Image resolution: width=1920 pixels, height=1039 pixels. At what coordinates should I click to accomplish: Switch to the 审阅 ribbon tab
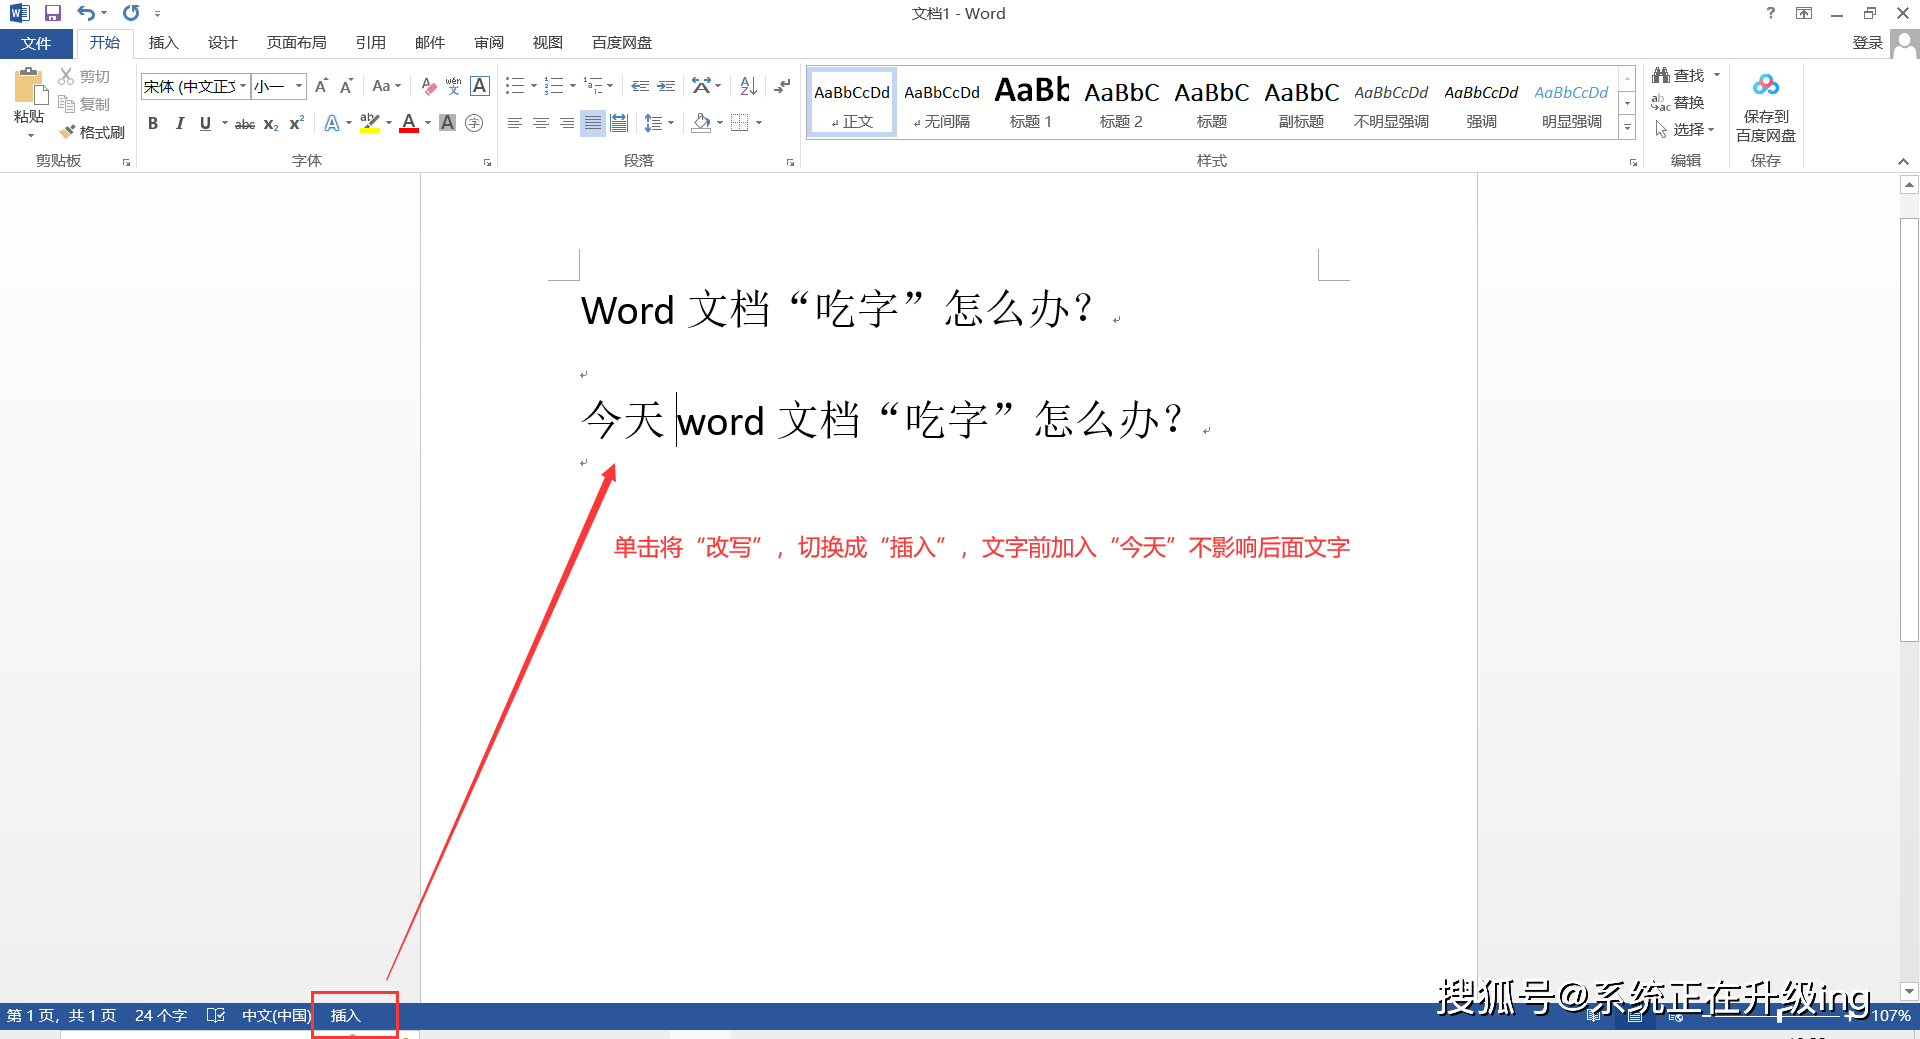point(488,42)
